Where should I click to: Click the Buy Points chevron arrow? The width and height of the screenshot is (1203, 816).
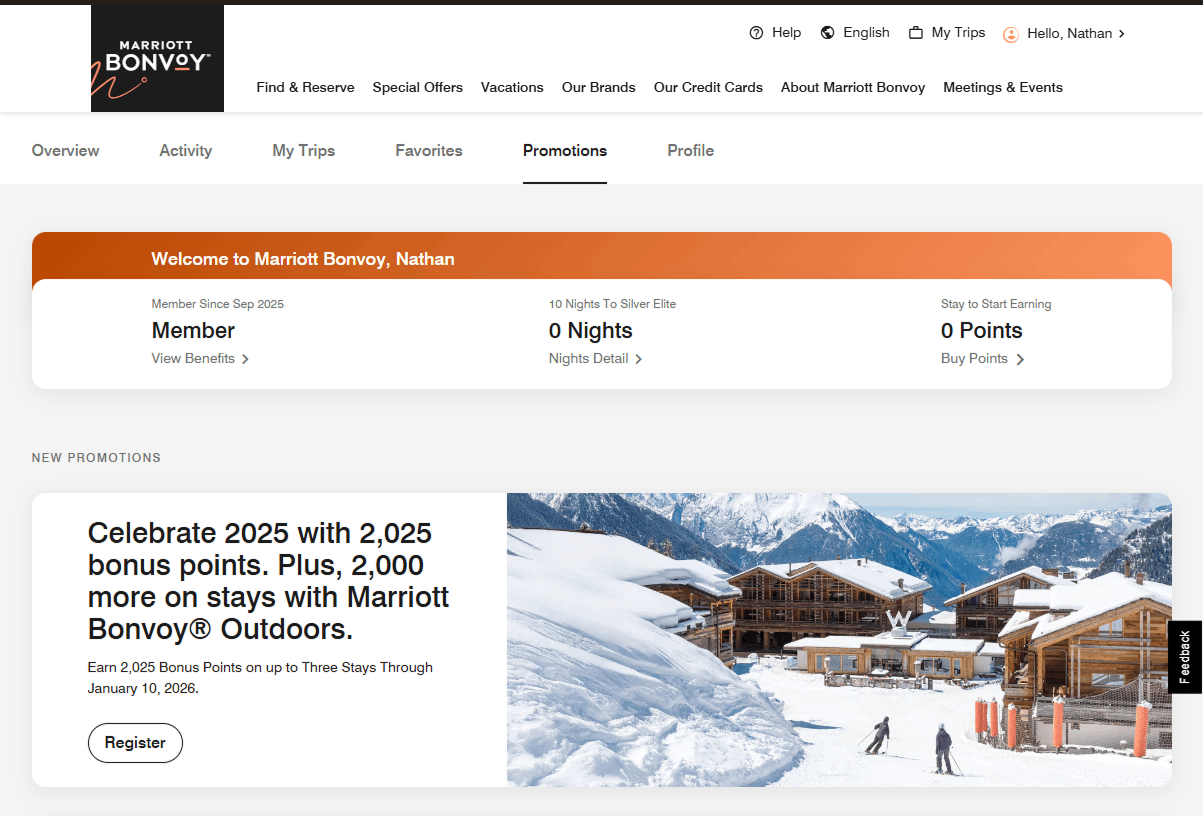point(1020,360)
